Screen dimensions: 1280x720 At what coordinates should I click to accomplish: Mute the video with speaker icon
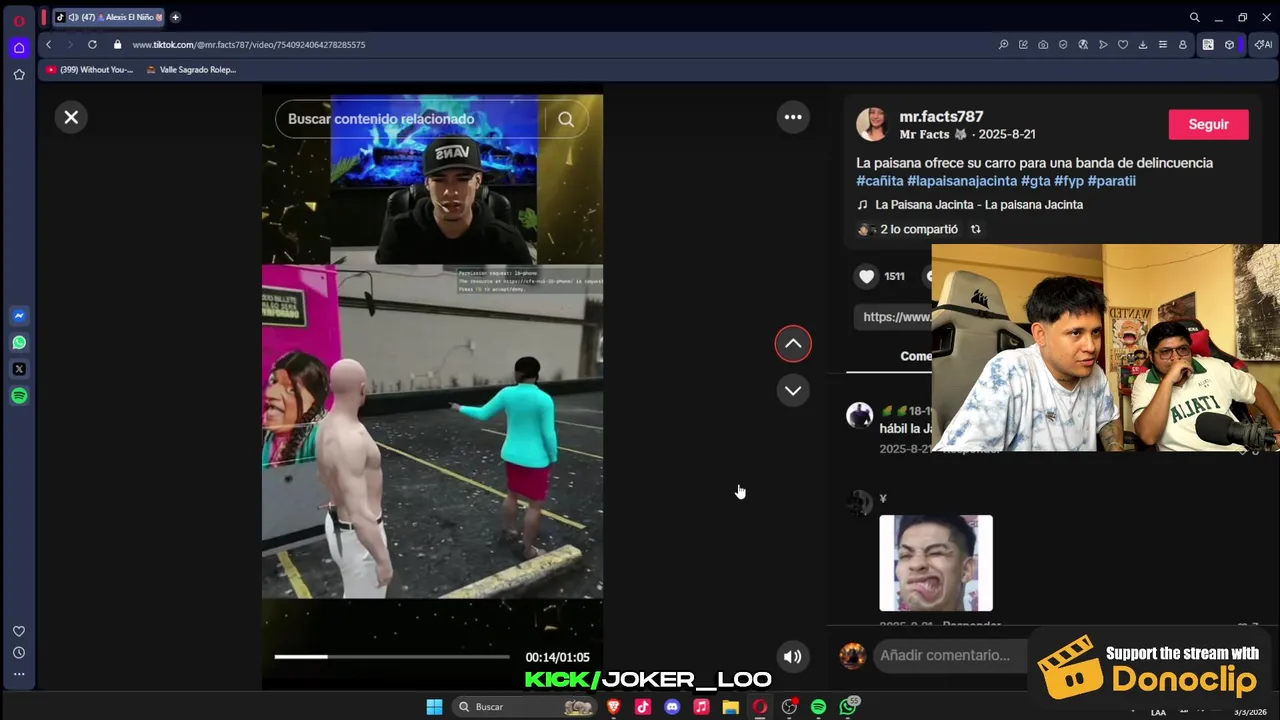pyautogui.click(x=792, y=657)
